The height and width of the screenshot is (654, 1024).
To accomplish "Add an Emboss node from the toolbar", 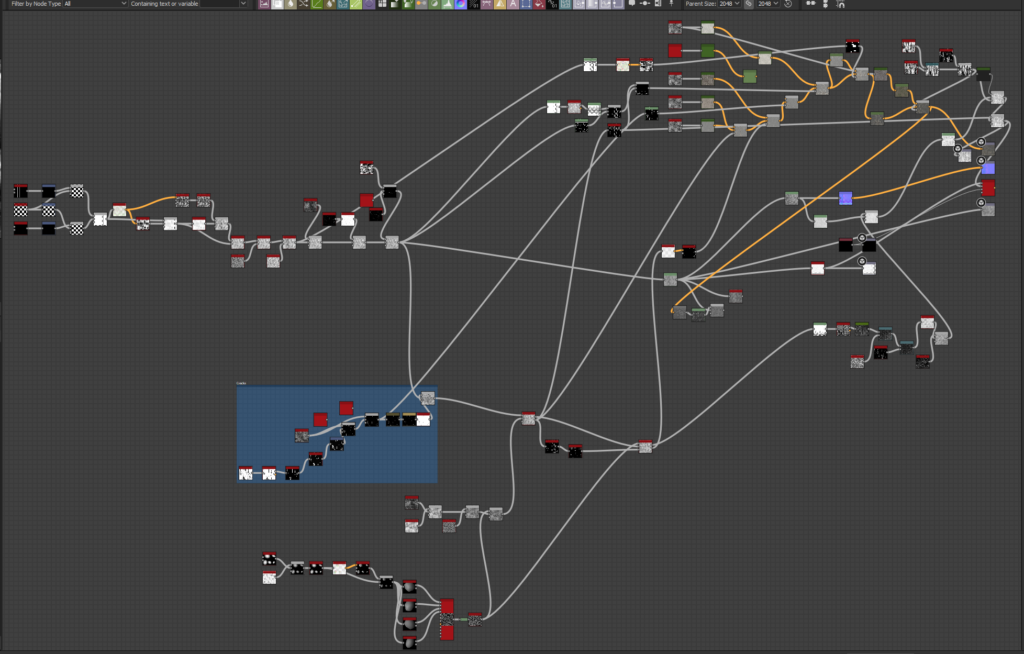I will [x=369, y=4].
